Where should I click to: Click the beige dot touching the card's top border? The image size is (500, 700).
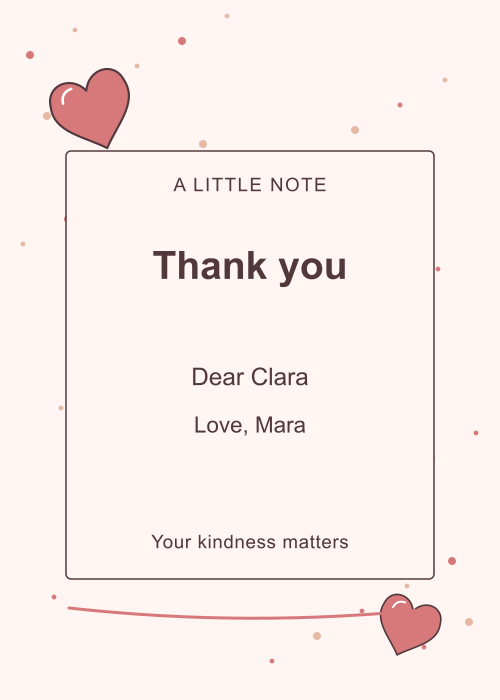tap(203, 144)
